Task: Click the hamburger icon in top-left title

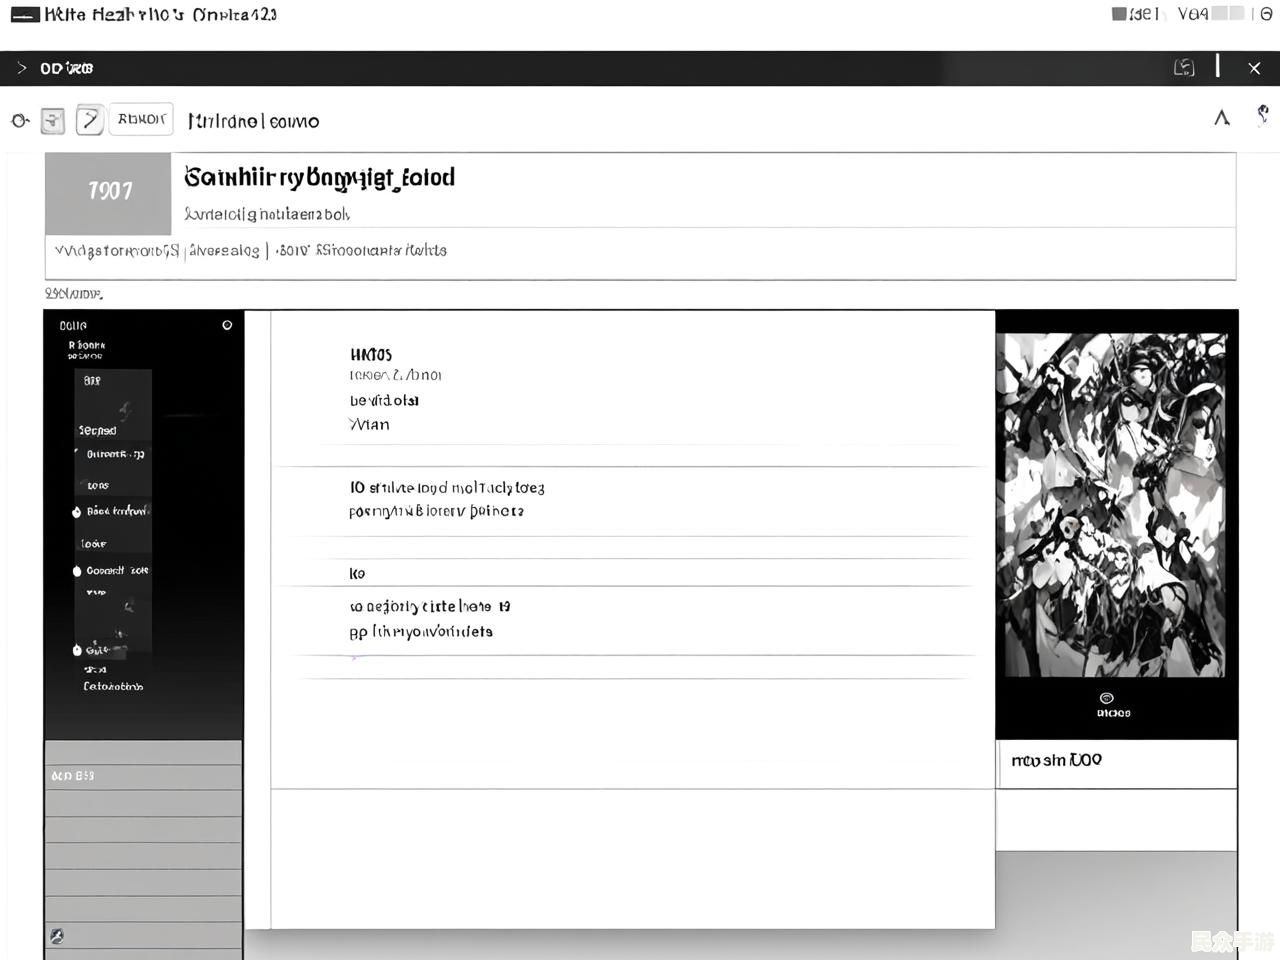Action: (25, 15)
